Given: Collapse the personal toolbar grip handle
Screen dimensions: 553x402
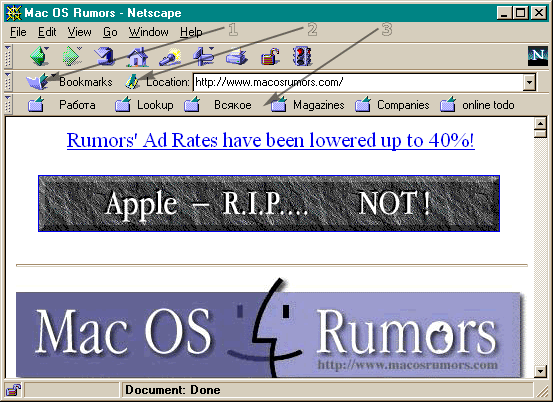Looking at the screenshot, I should (8, 104).
